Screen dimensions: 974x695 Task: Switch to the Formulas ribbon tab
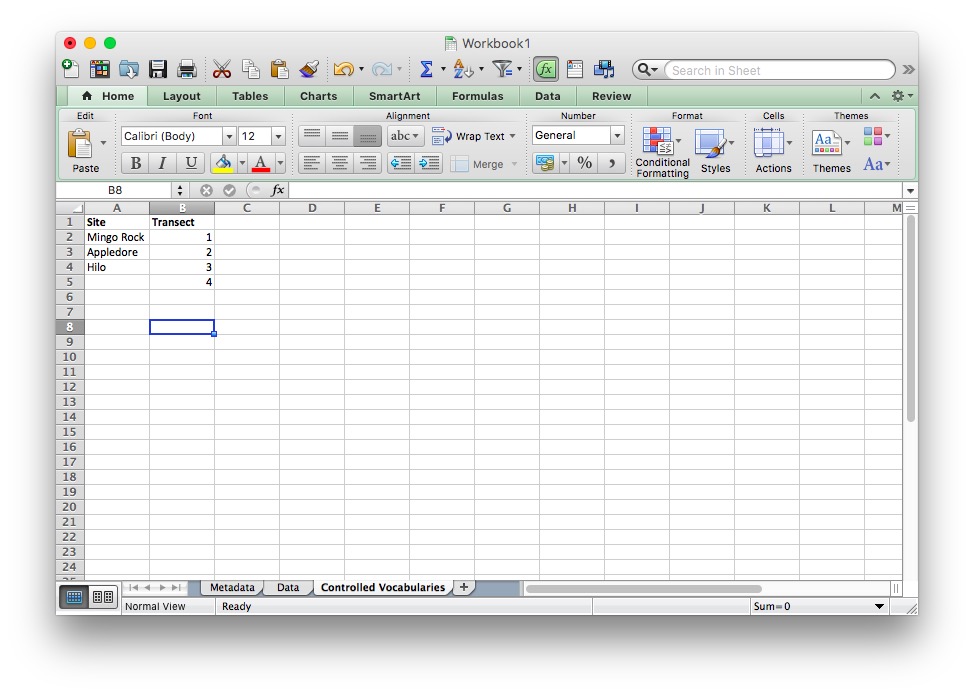[477, 96]
